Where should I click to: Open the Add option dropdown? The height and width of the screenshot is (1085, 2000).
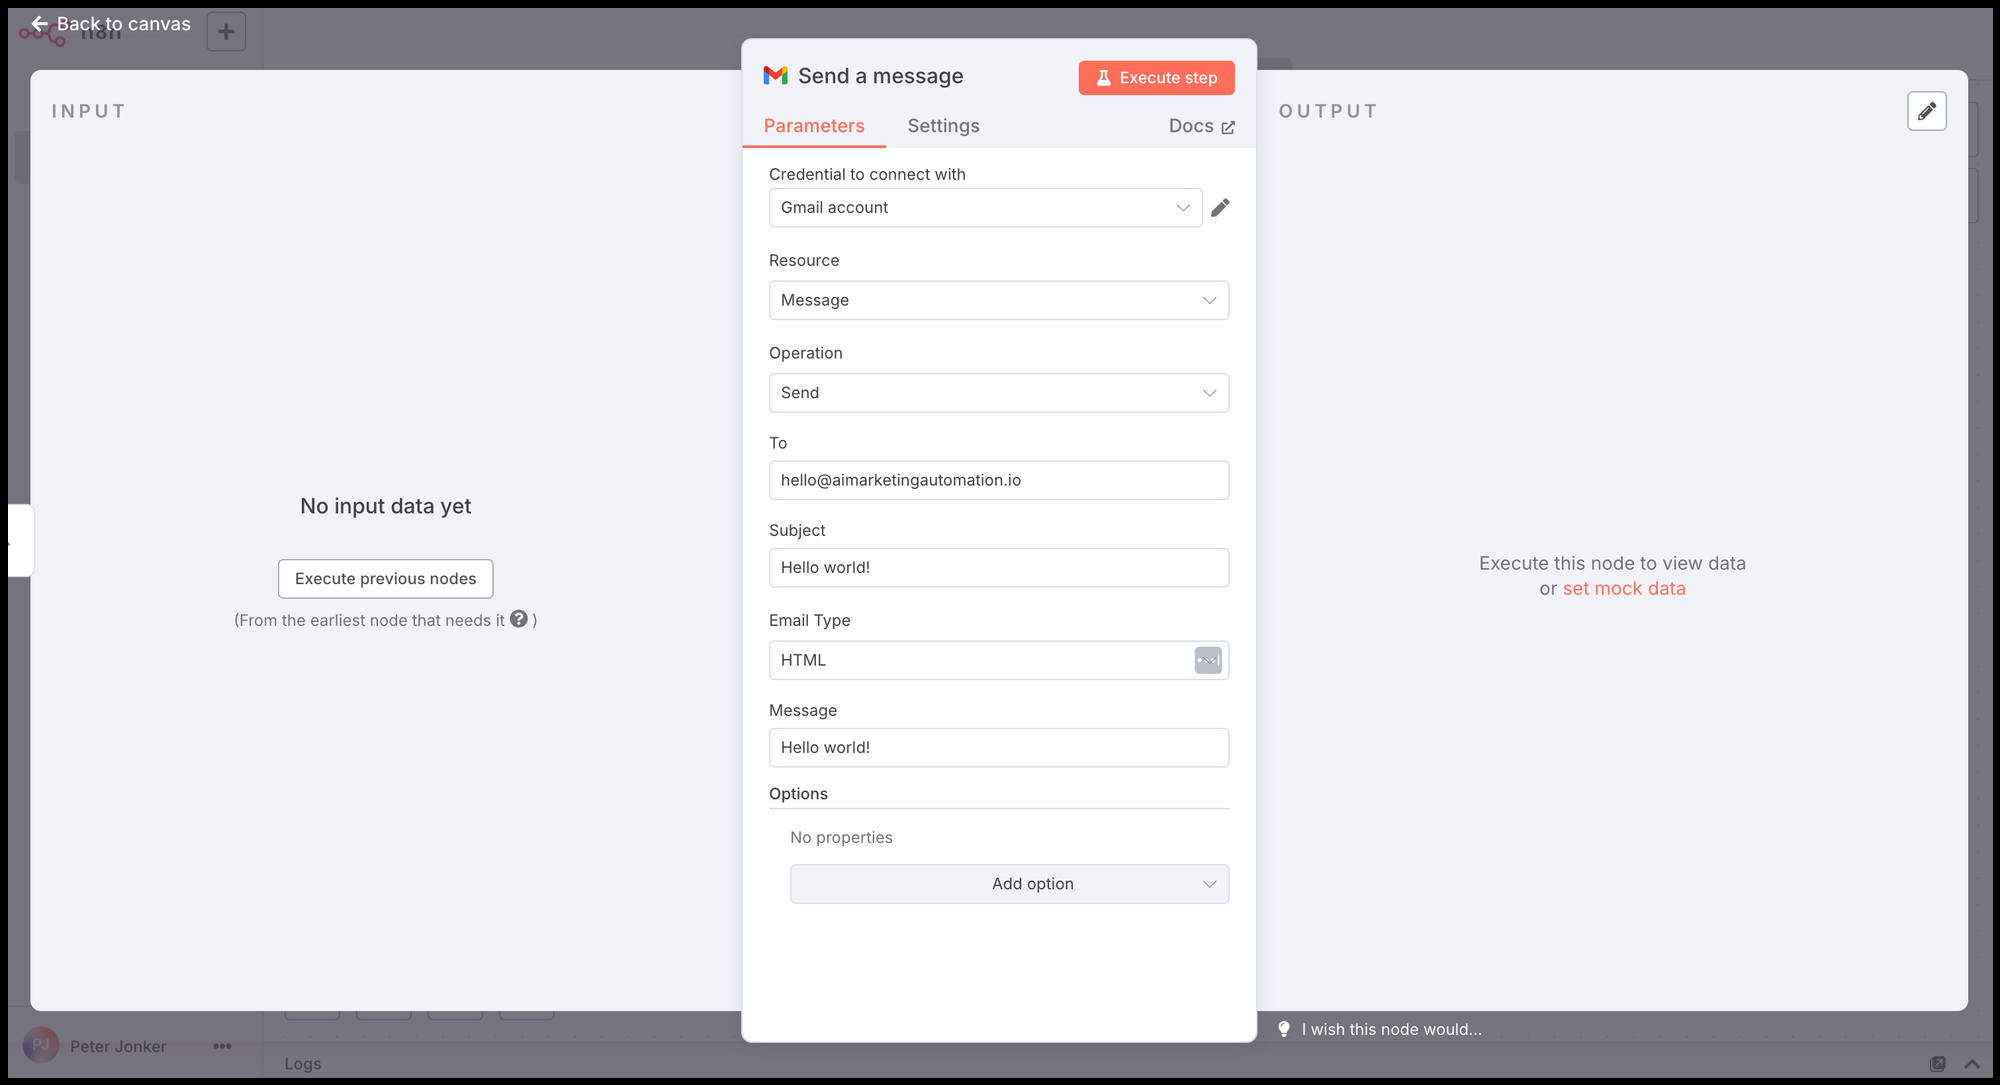(1009, 884)
